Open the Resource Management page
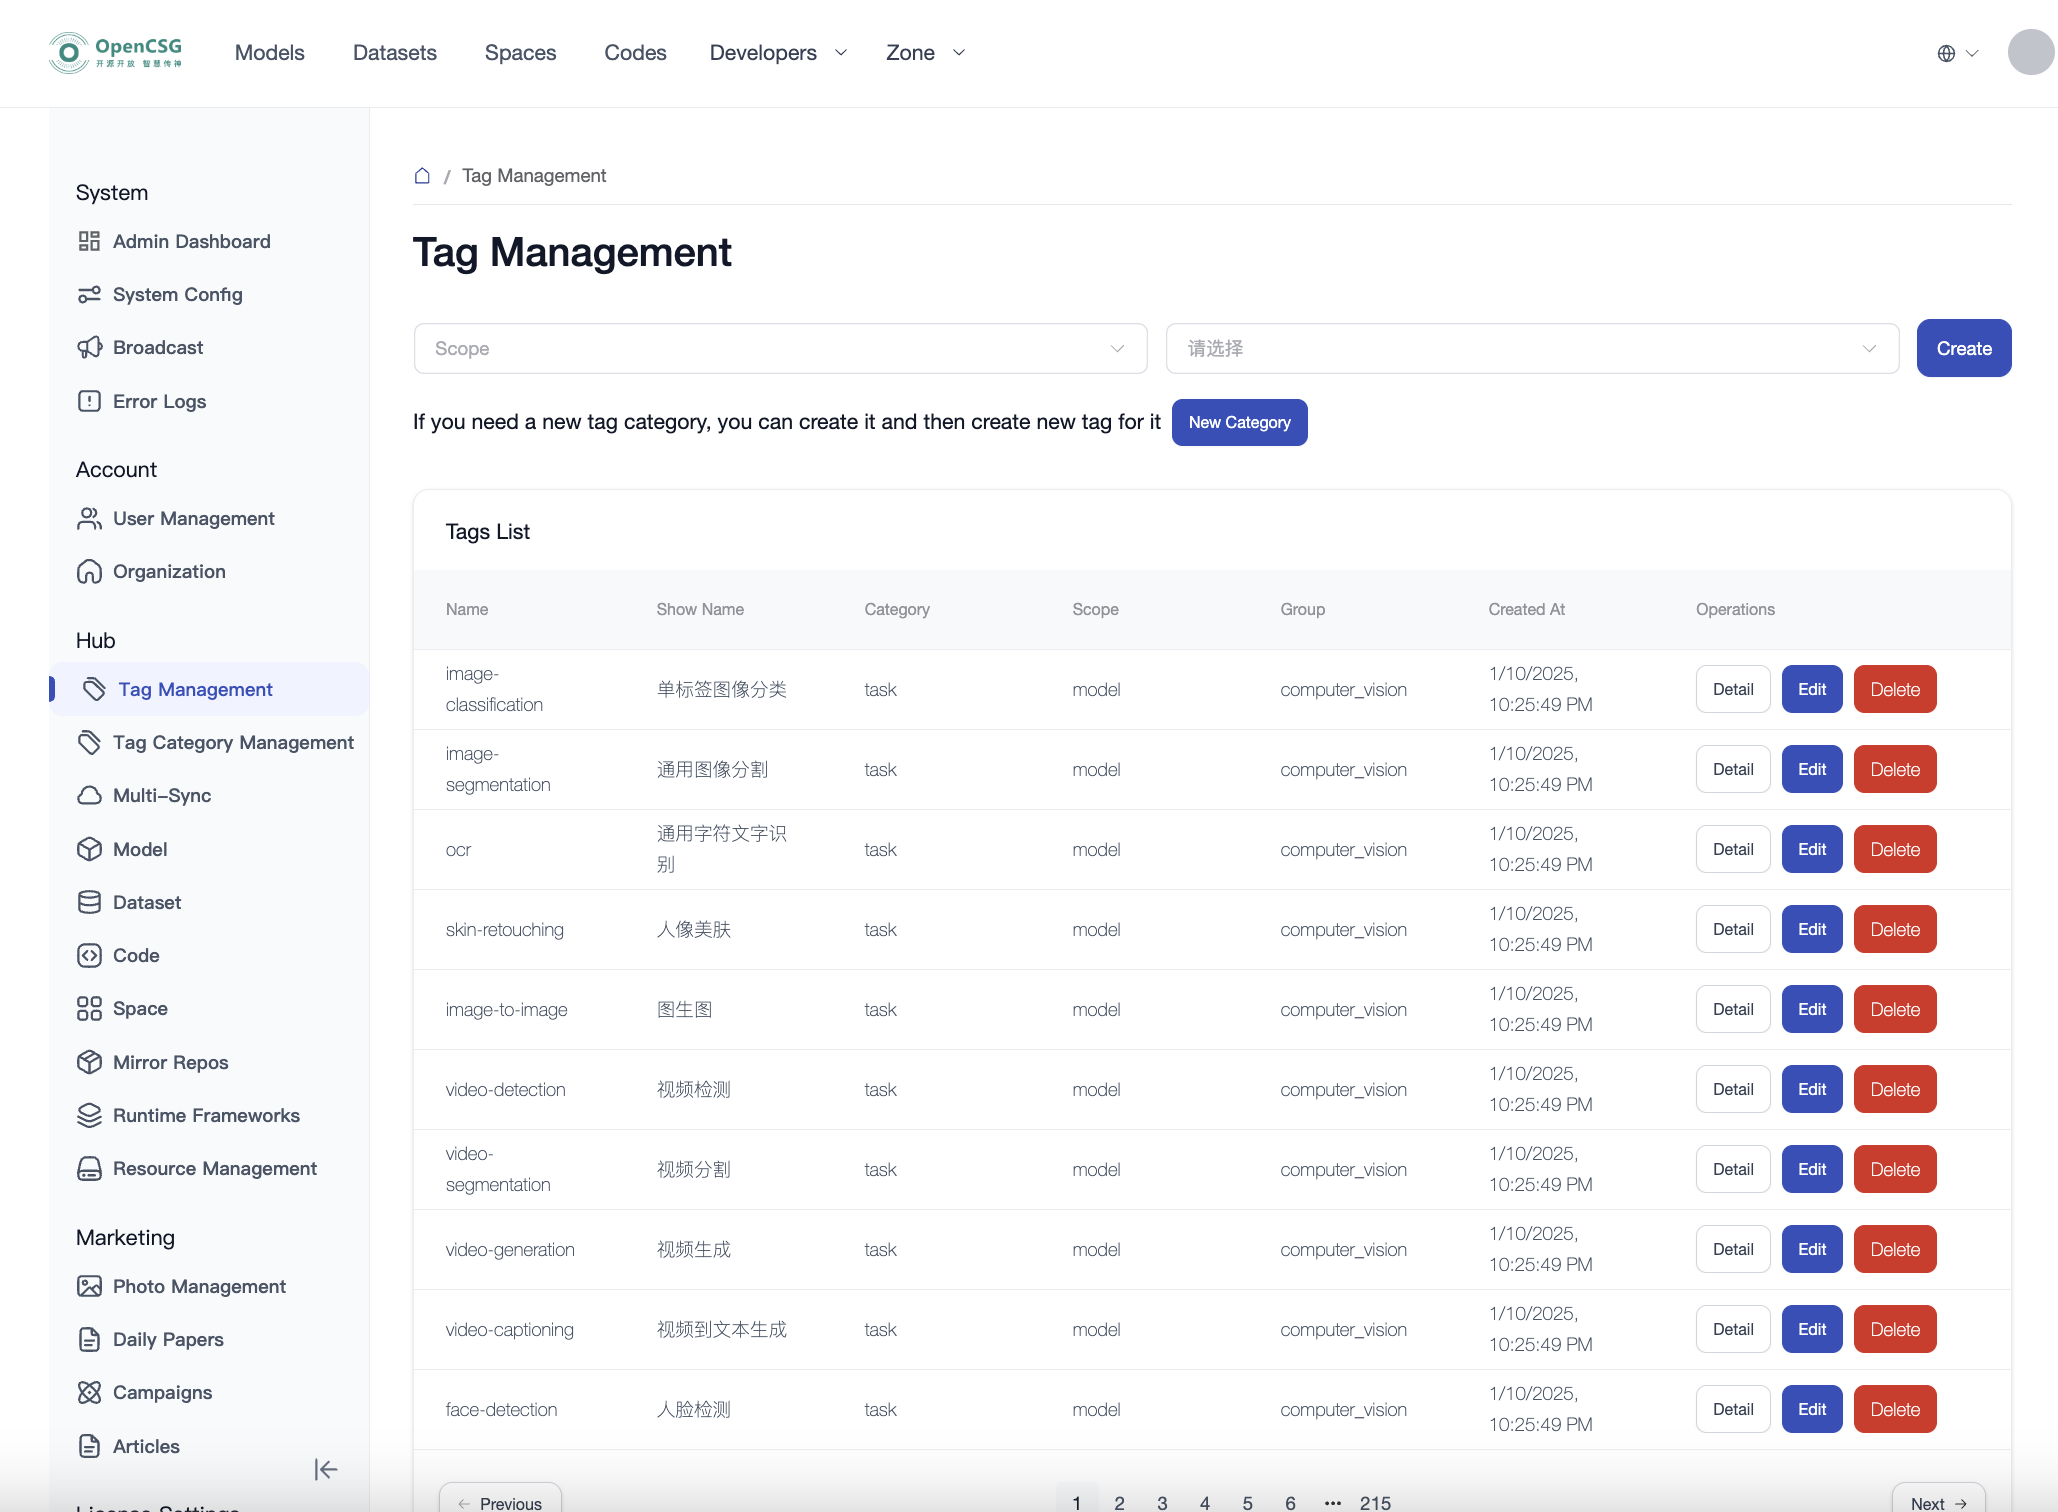The height and width of the screenshot is (1512, 2058). pos(214,1168)
